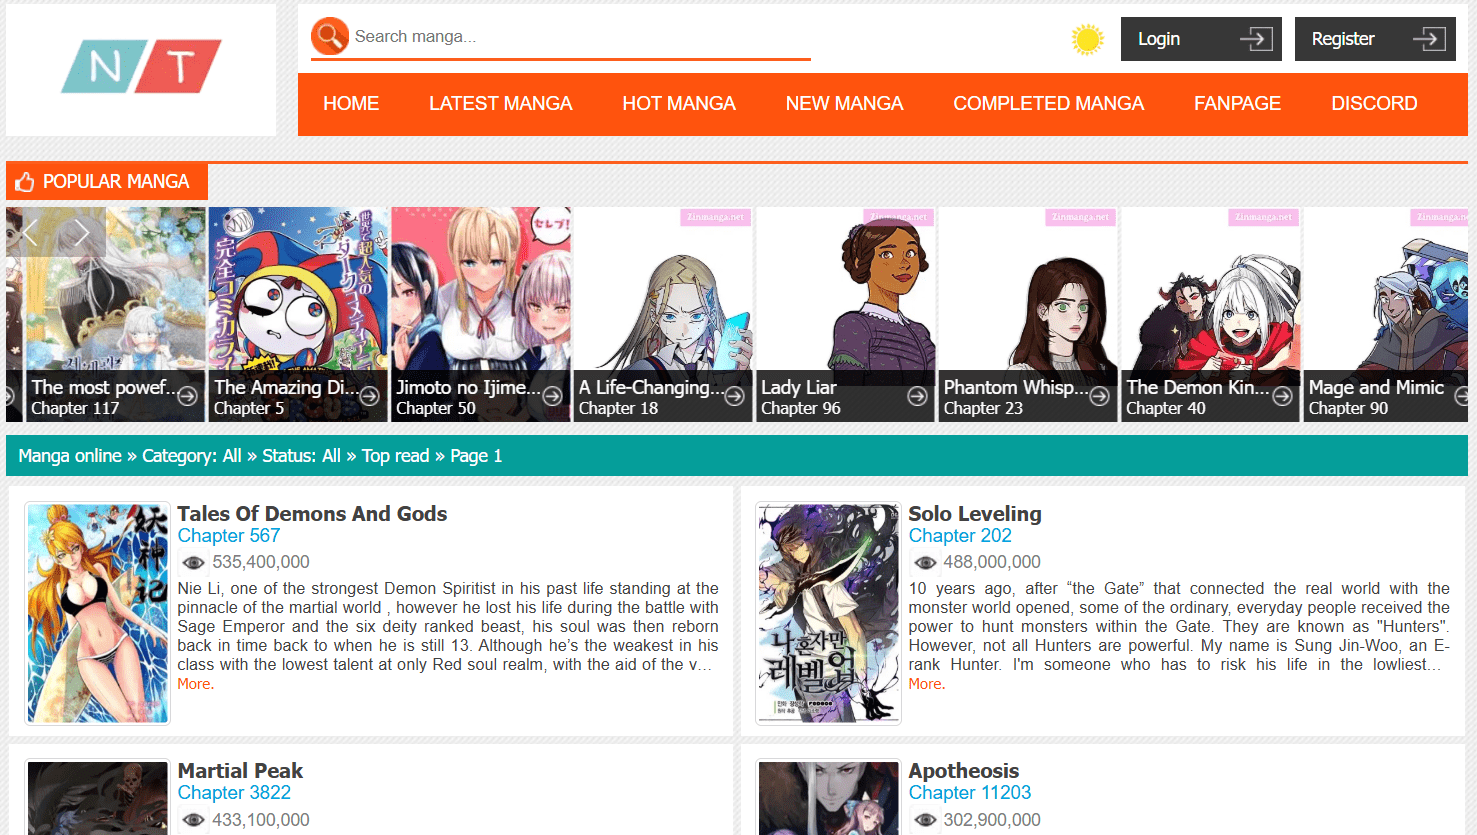Open NEW MANGA menu item
The image size is (1477, 835).
tap(845, 104)
